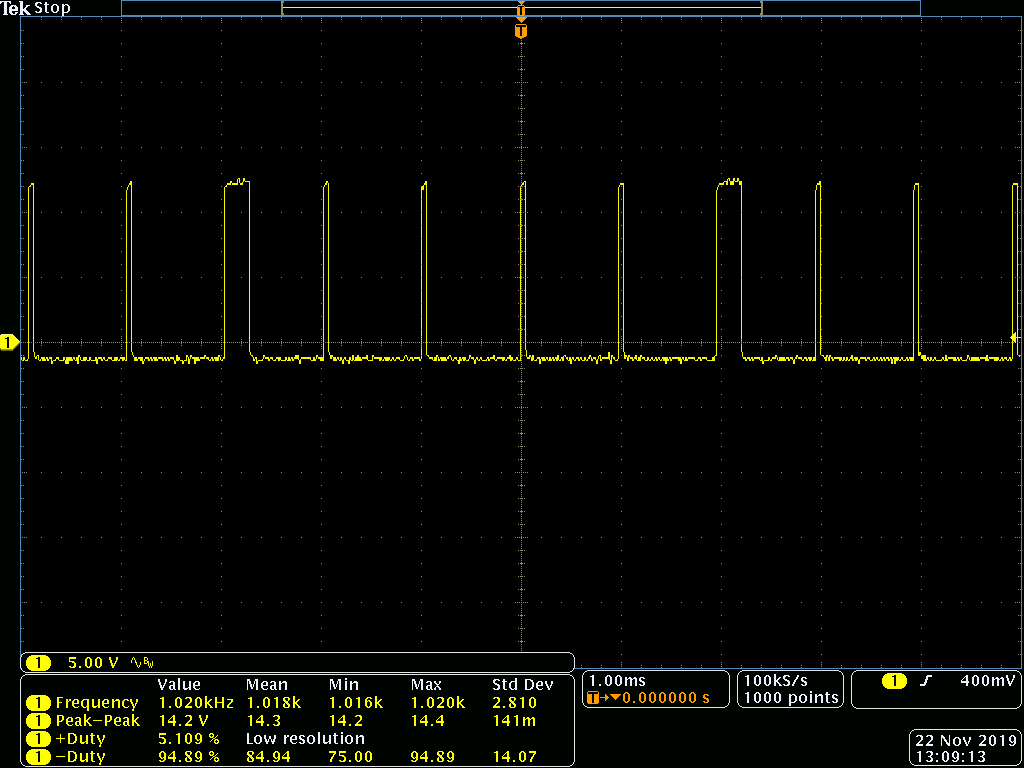The height and width of the screenshot is (768, 1024).
Task: Click the channel 1 ground reference marker
Action: [9, 343]
